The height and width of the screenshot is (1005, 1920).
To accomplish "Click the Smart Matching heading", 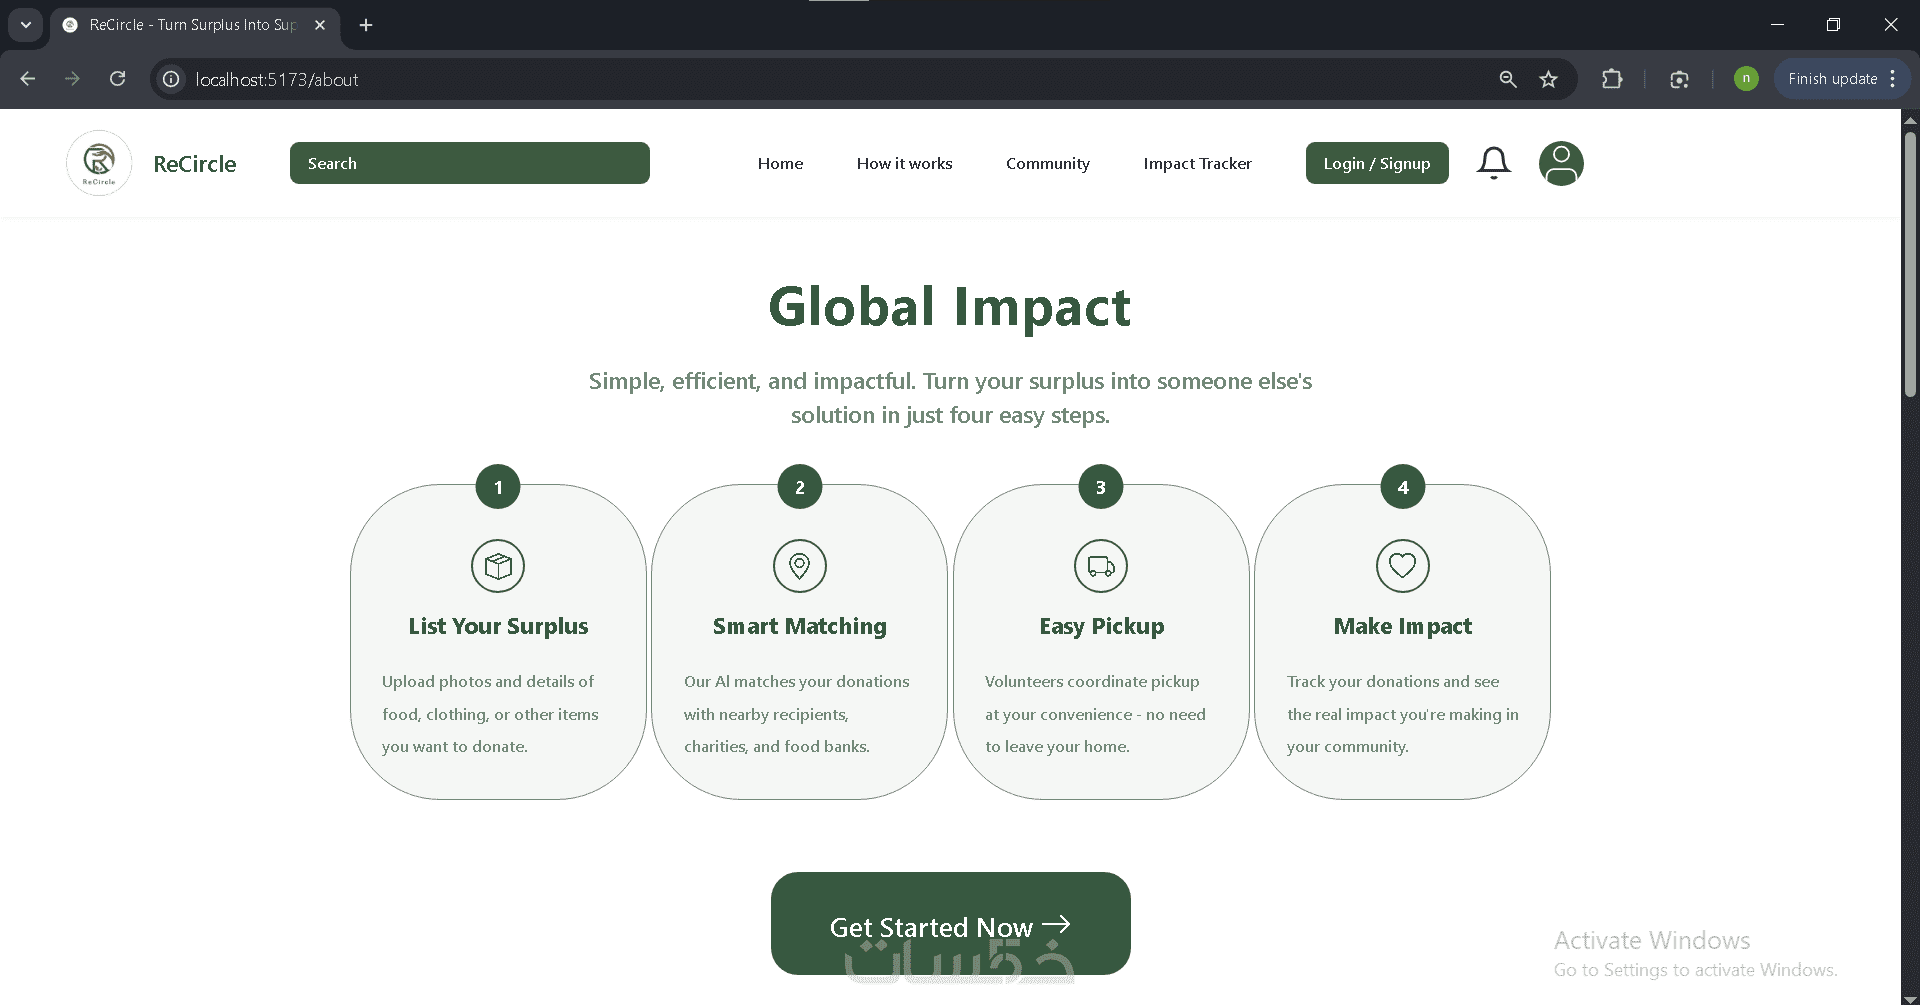I will 799,626.
